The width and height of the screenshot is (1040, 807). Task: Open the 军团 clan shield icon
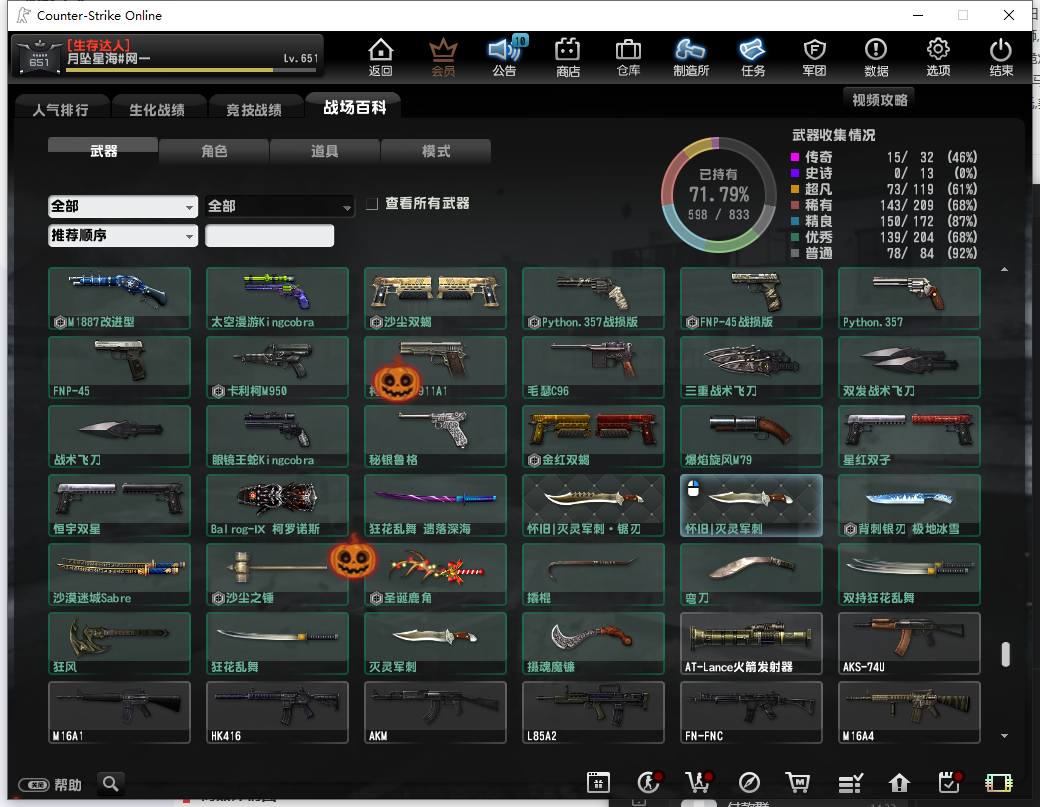tap(814, 56)
